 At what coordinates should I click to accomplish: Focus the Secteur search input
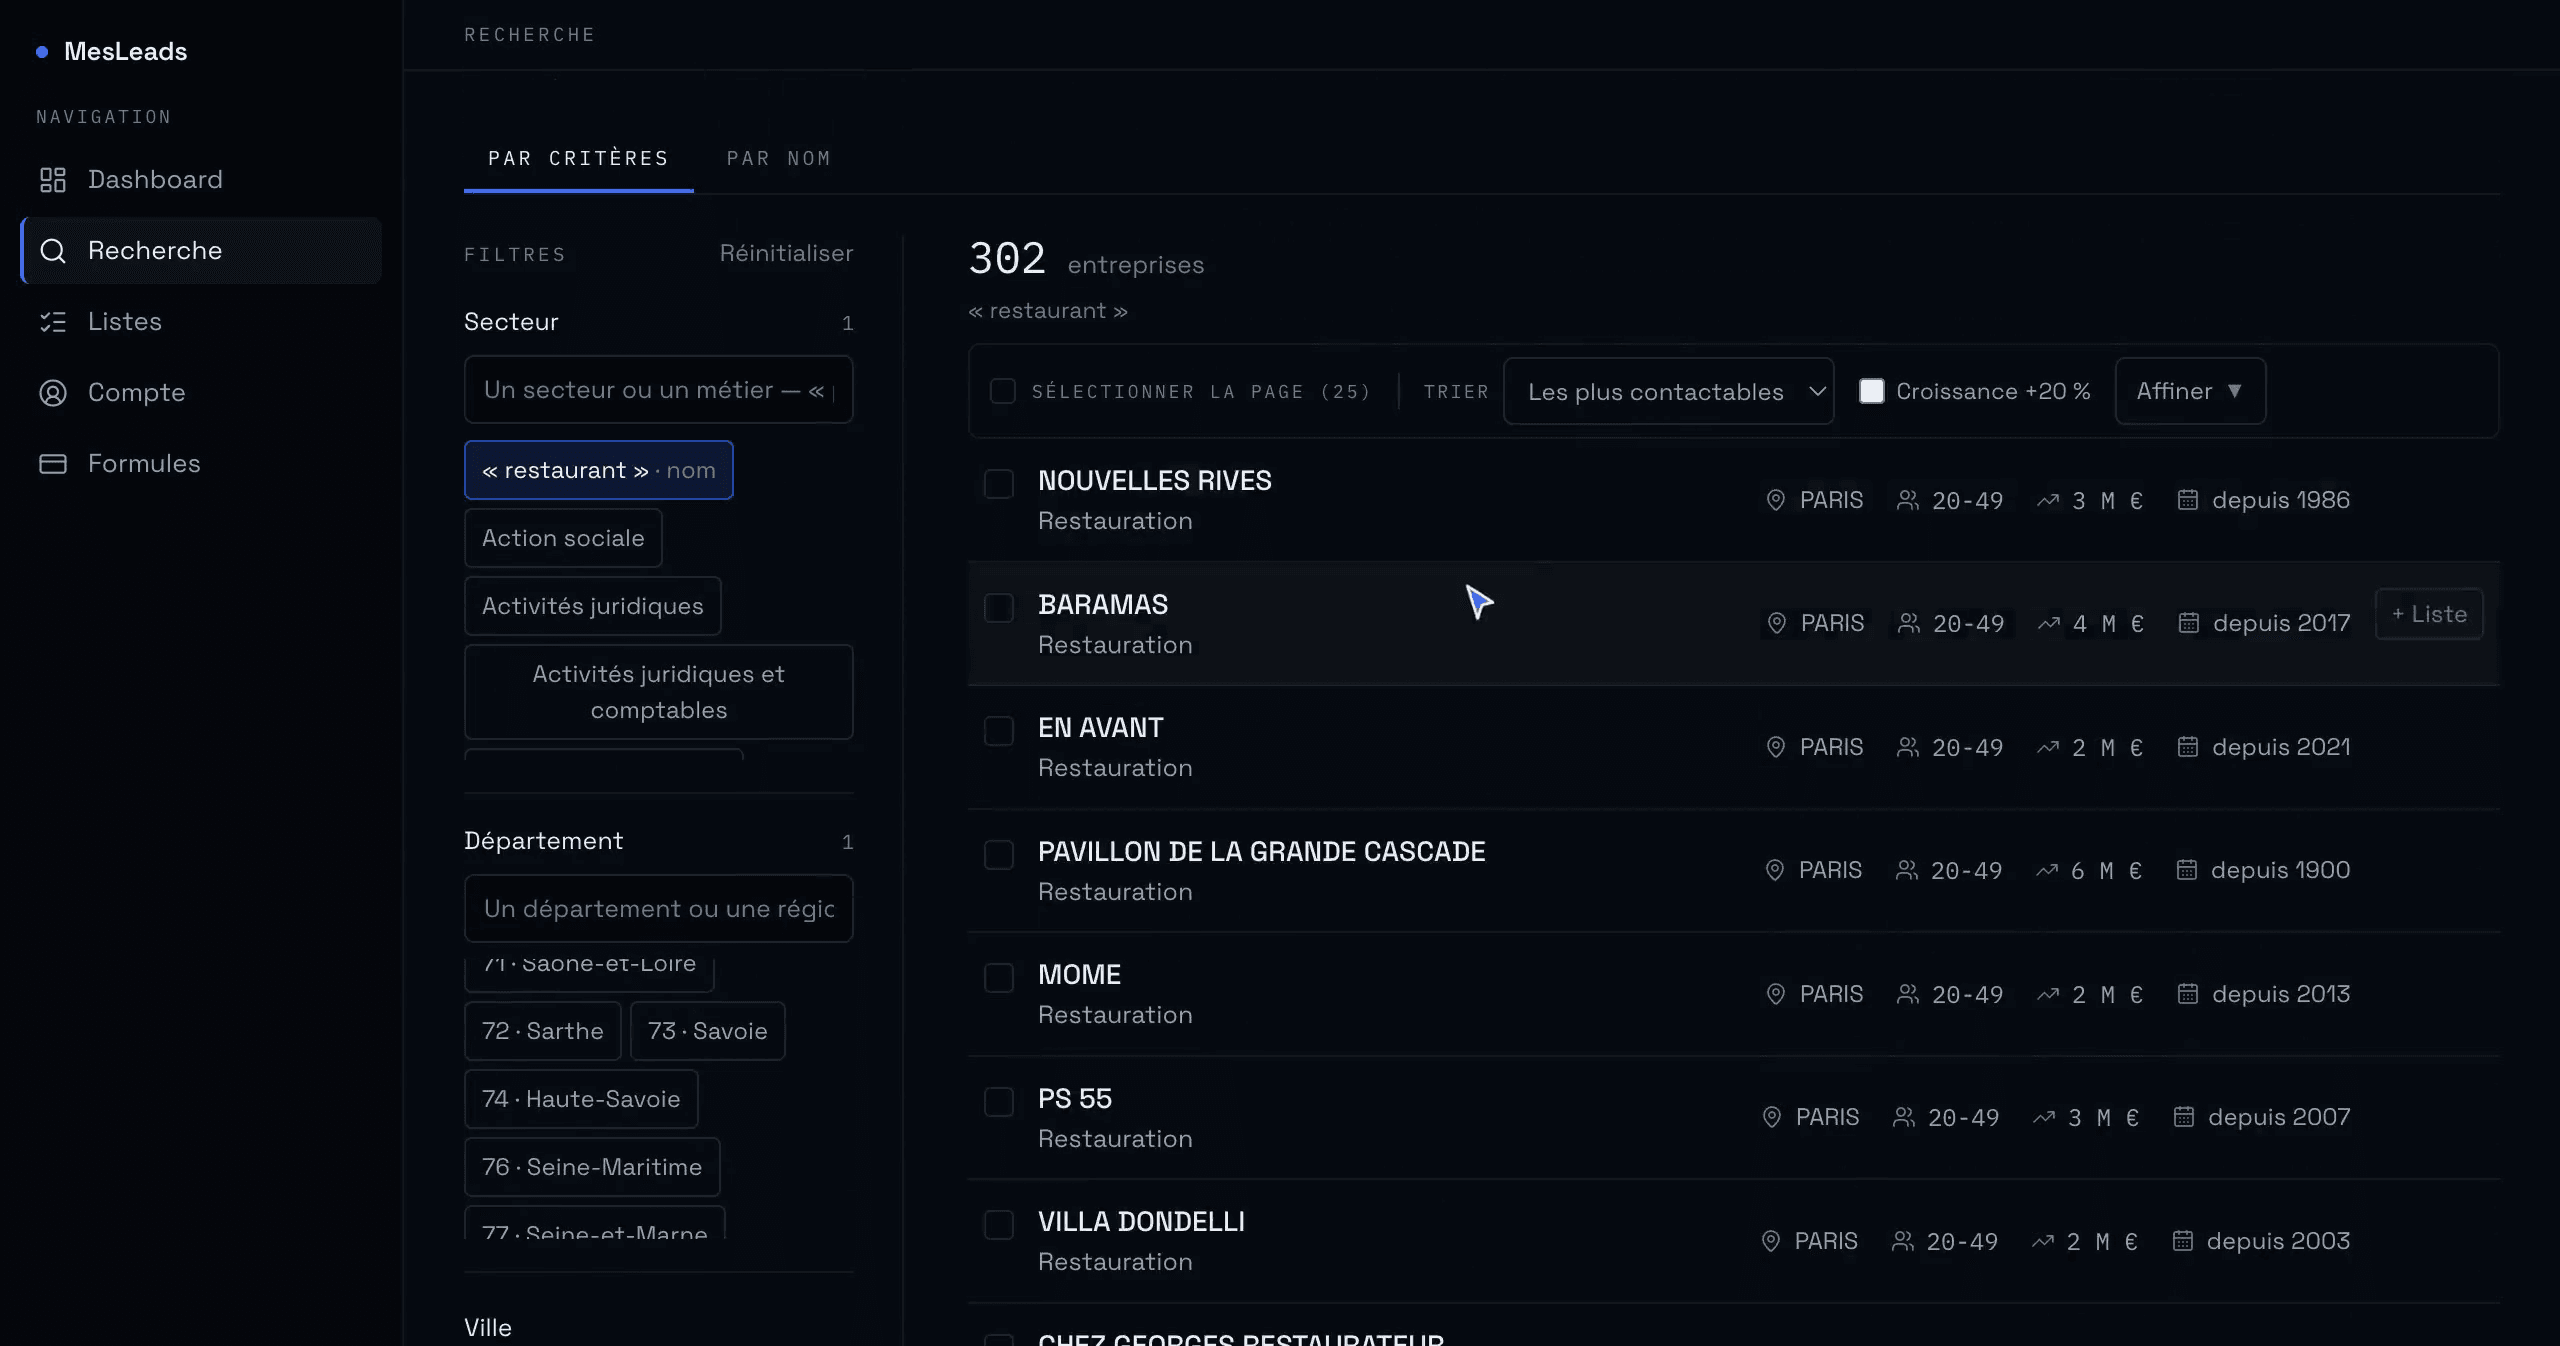pos(659,390)
